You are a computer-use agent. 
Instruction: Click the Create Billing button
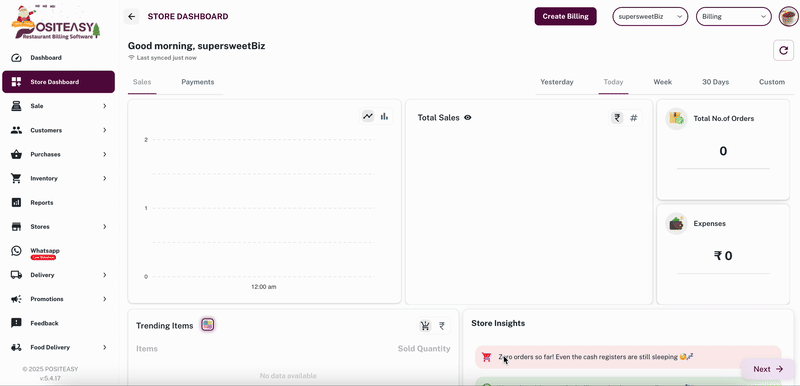(x=565, y=16)
